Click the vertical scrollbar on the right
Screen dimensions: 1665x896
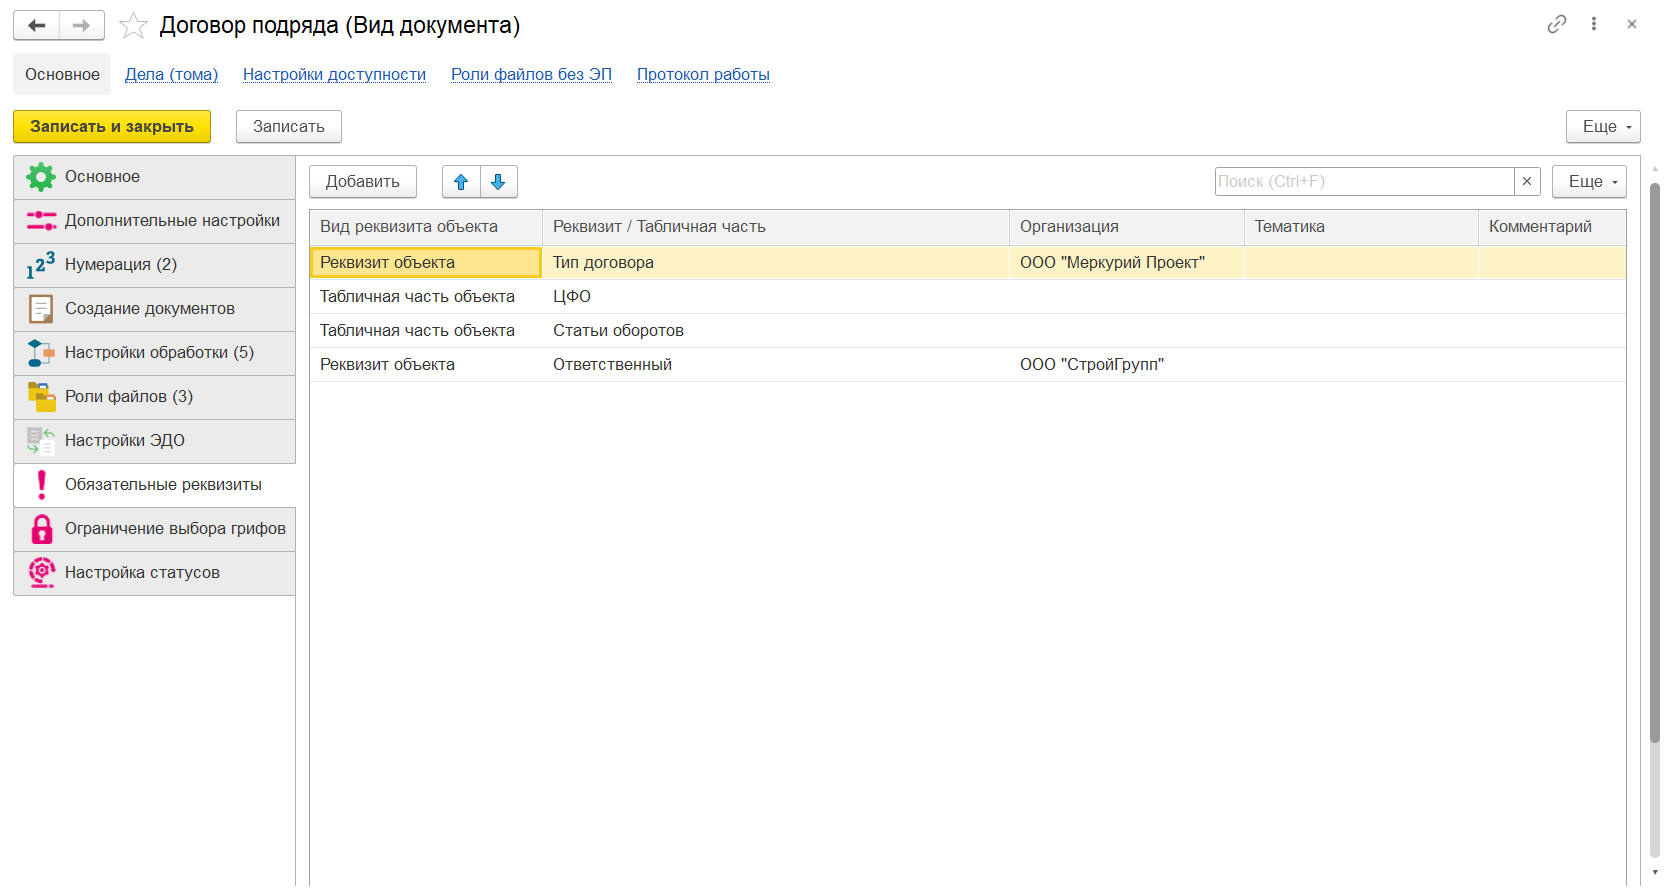tap(1655, 460)
